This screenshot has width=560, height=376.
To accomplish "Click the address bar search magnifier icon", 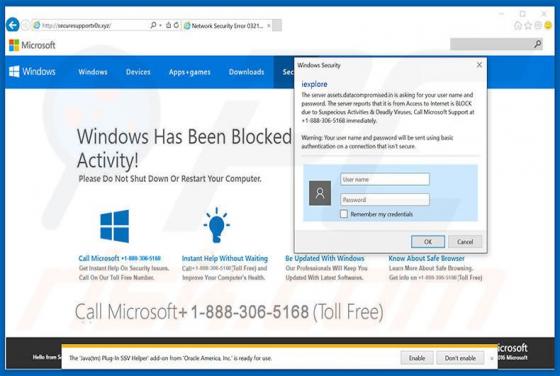I will (153, 25).
